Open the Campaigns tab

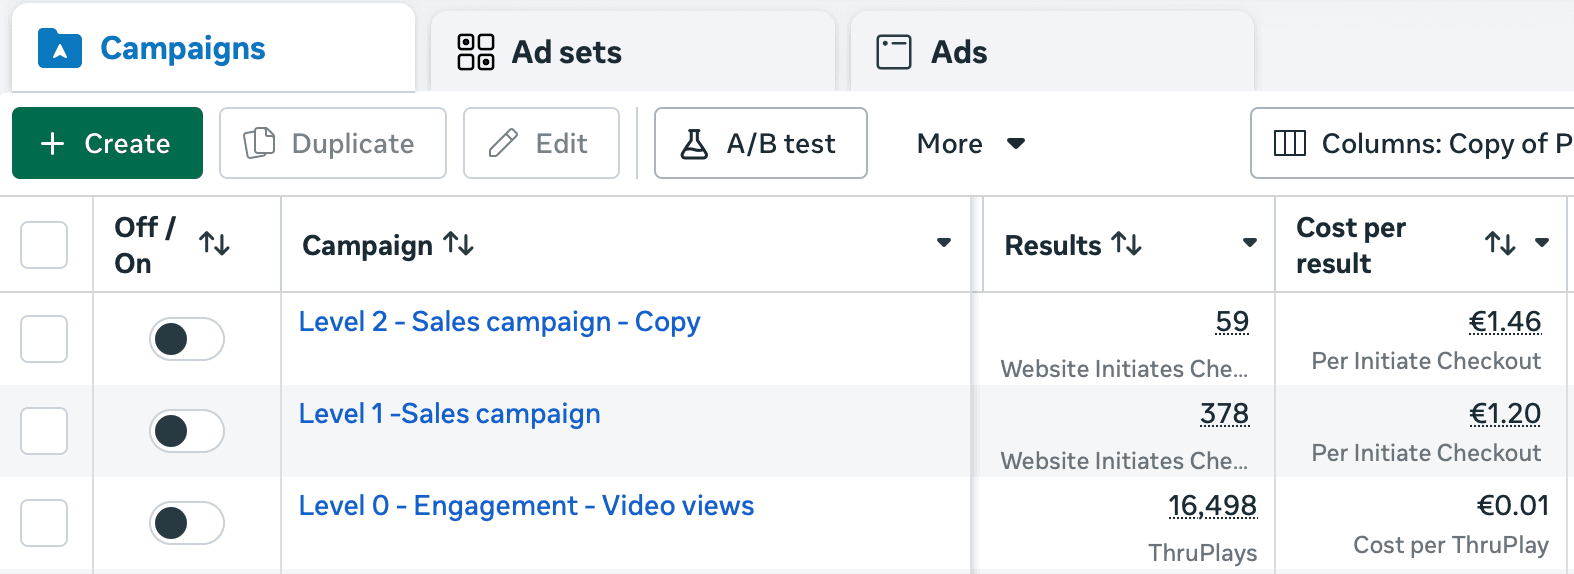[213, 48]
